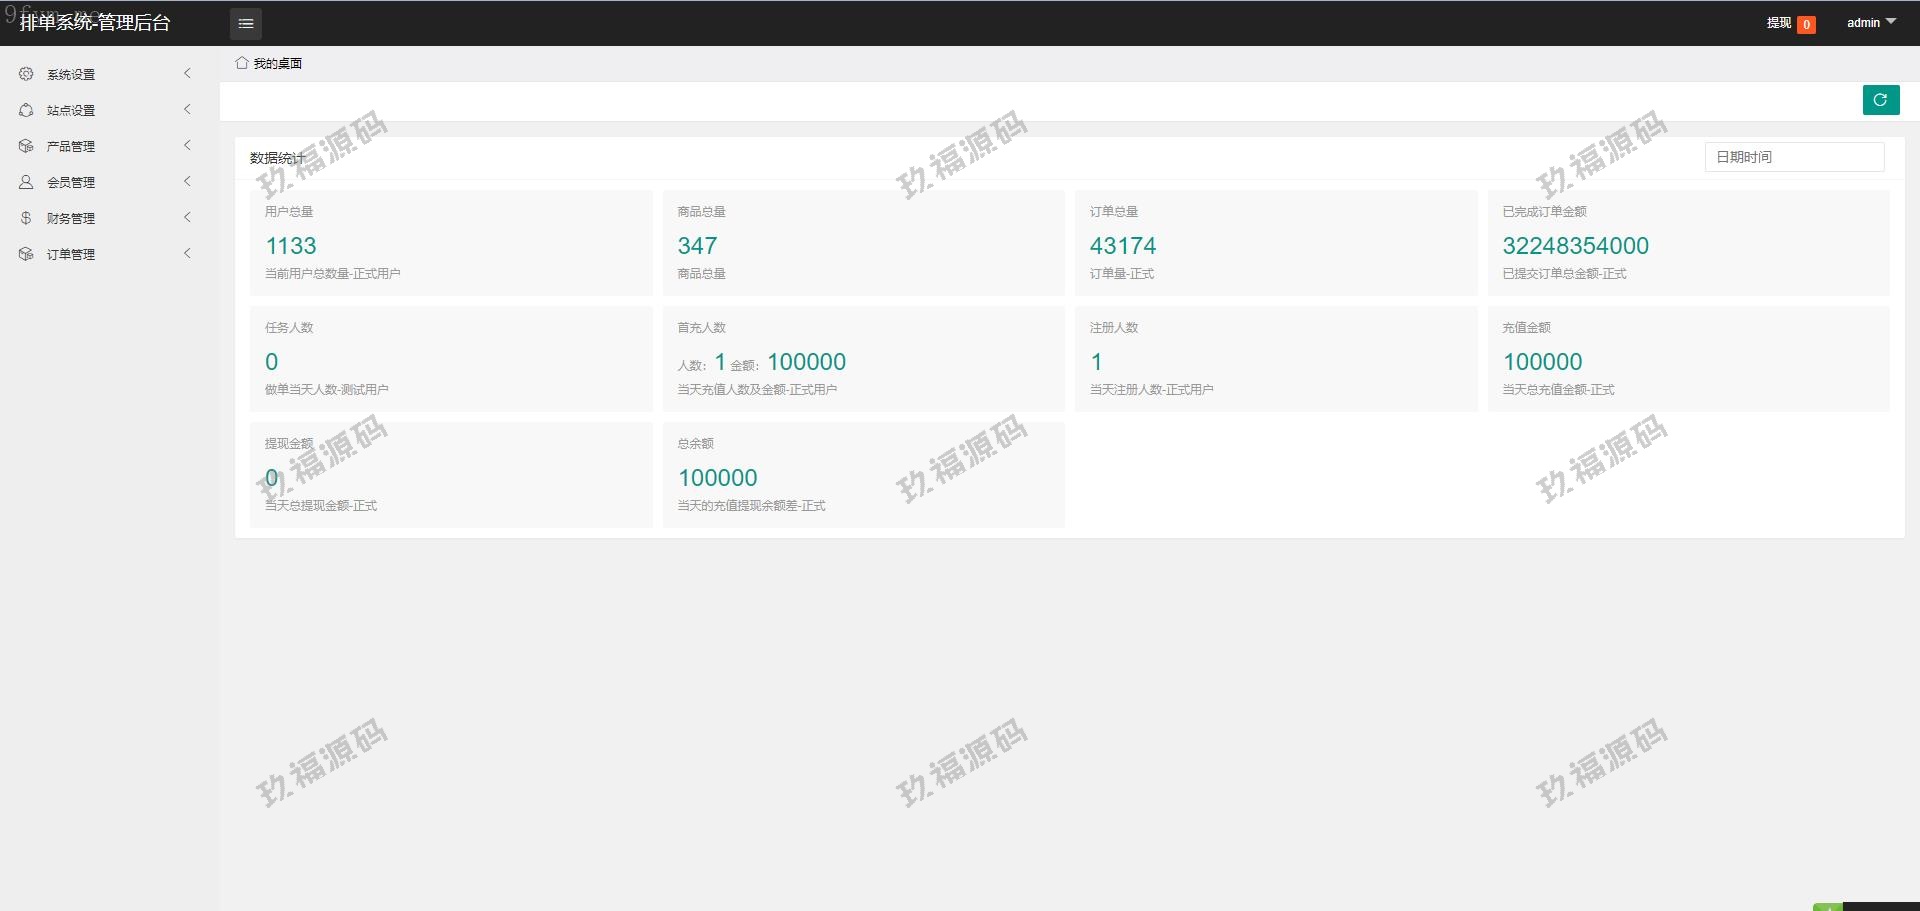Click the hamburger sidebar toggle icon
The image size is (1920, 911).
246,23
